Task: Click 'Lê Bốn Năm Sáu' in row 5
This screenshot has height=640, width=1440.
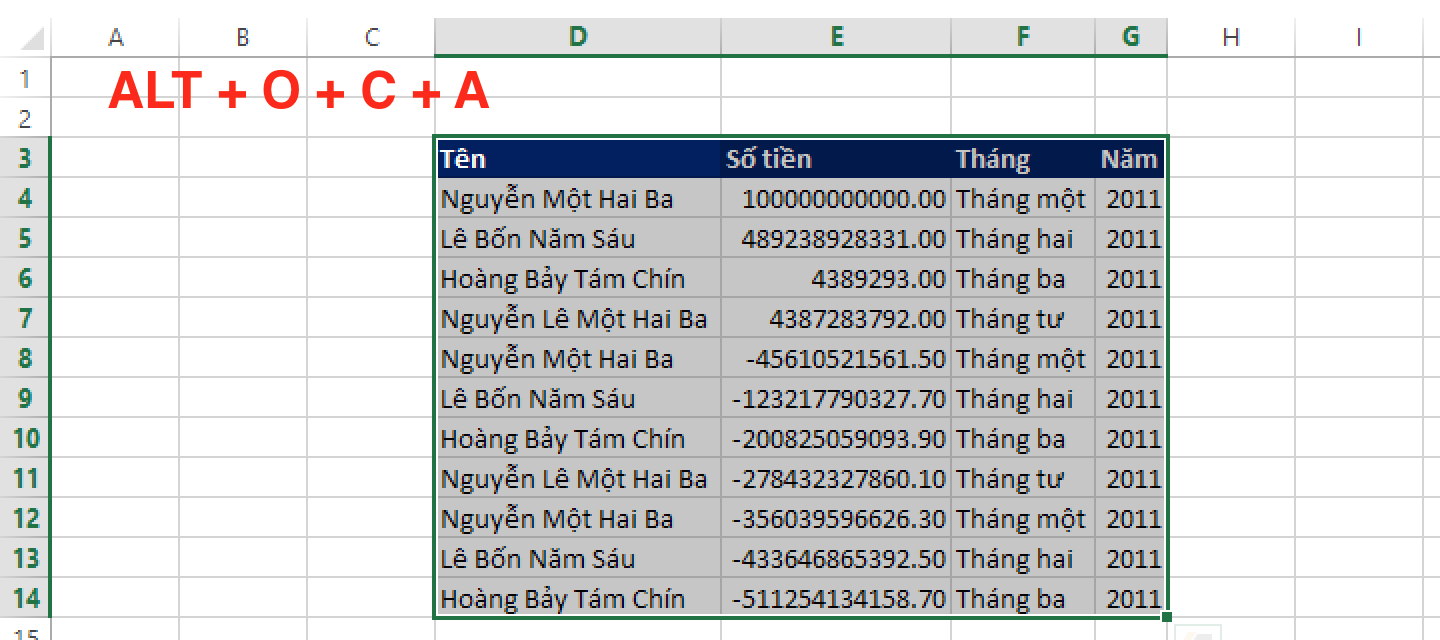Action: point(538,239)
